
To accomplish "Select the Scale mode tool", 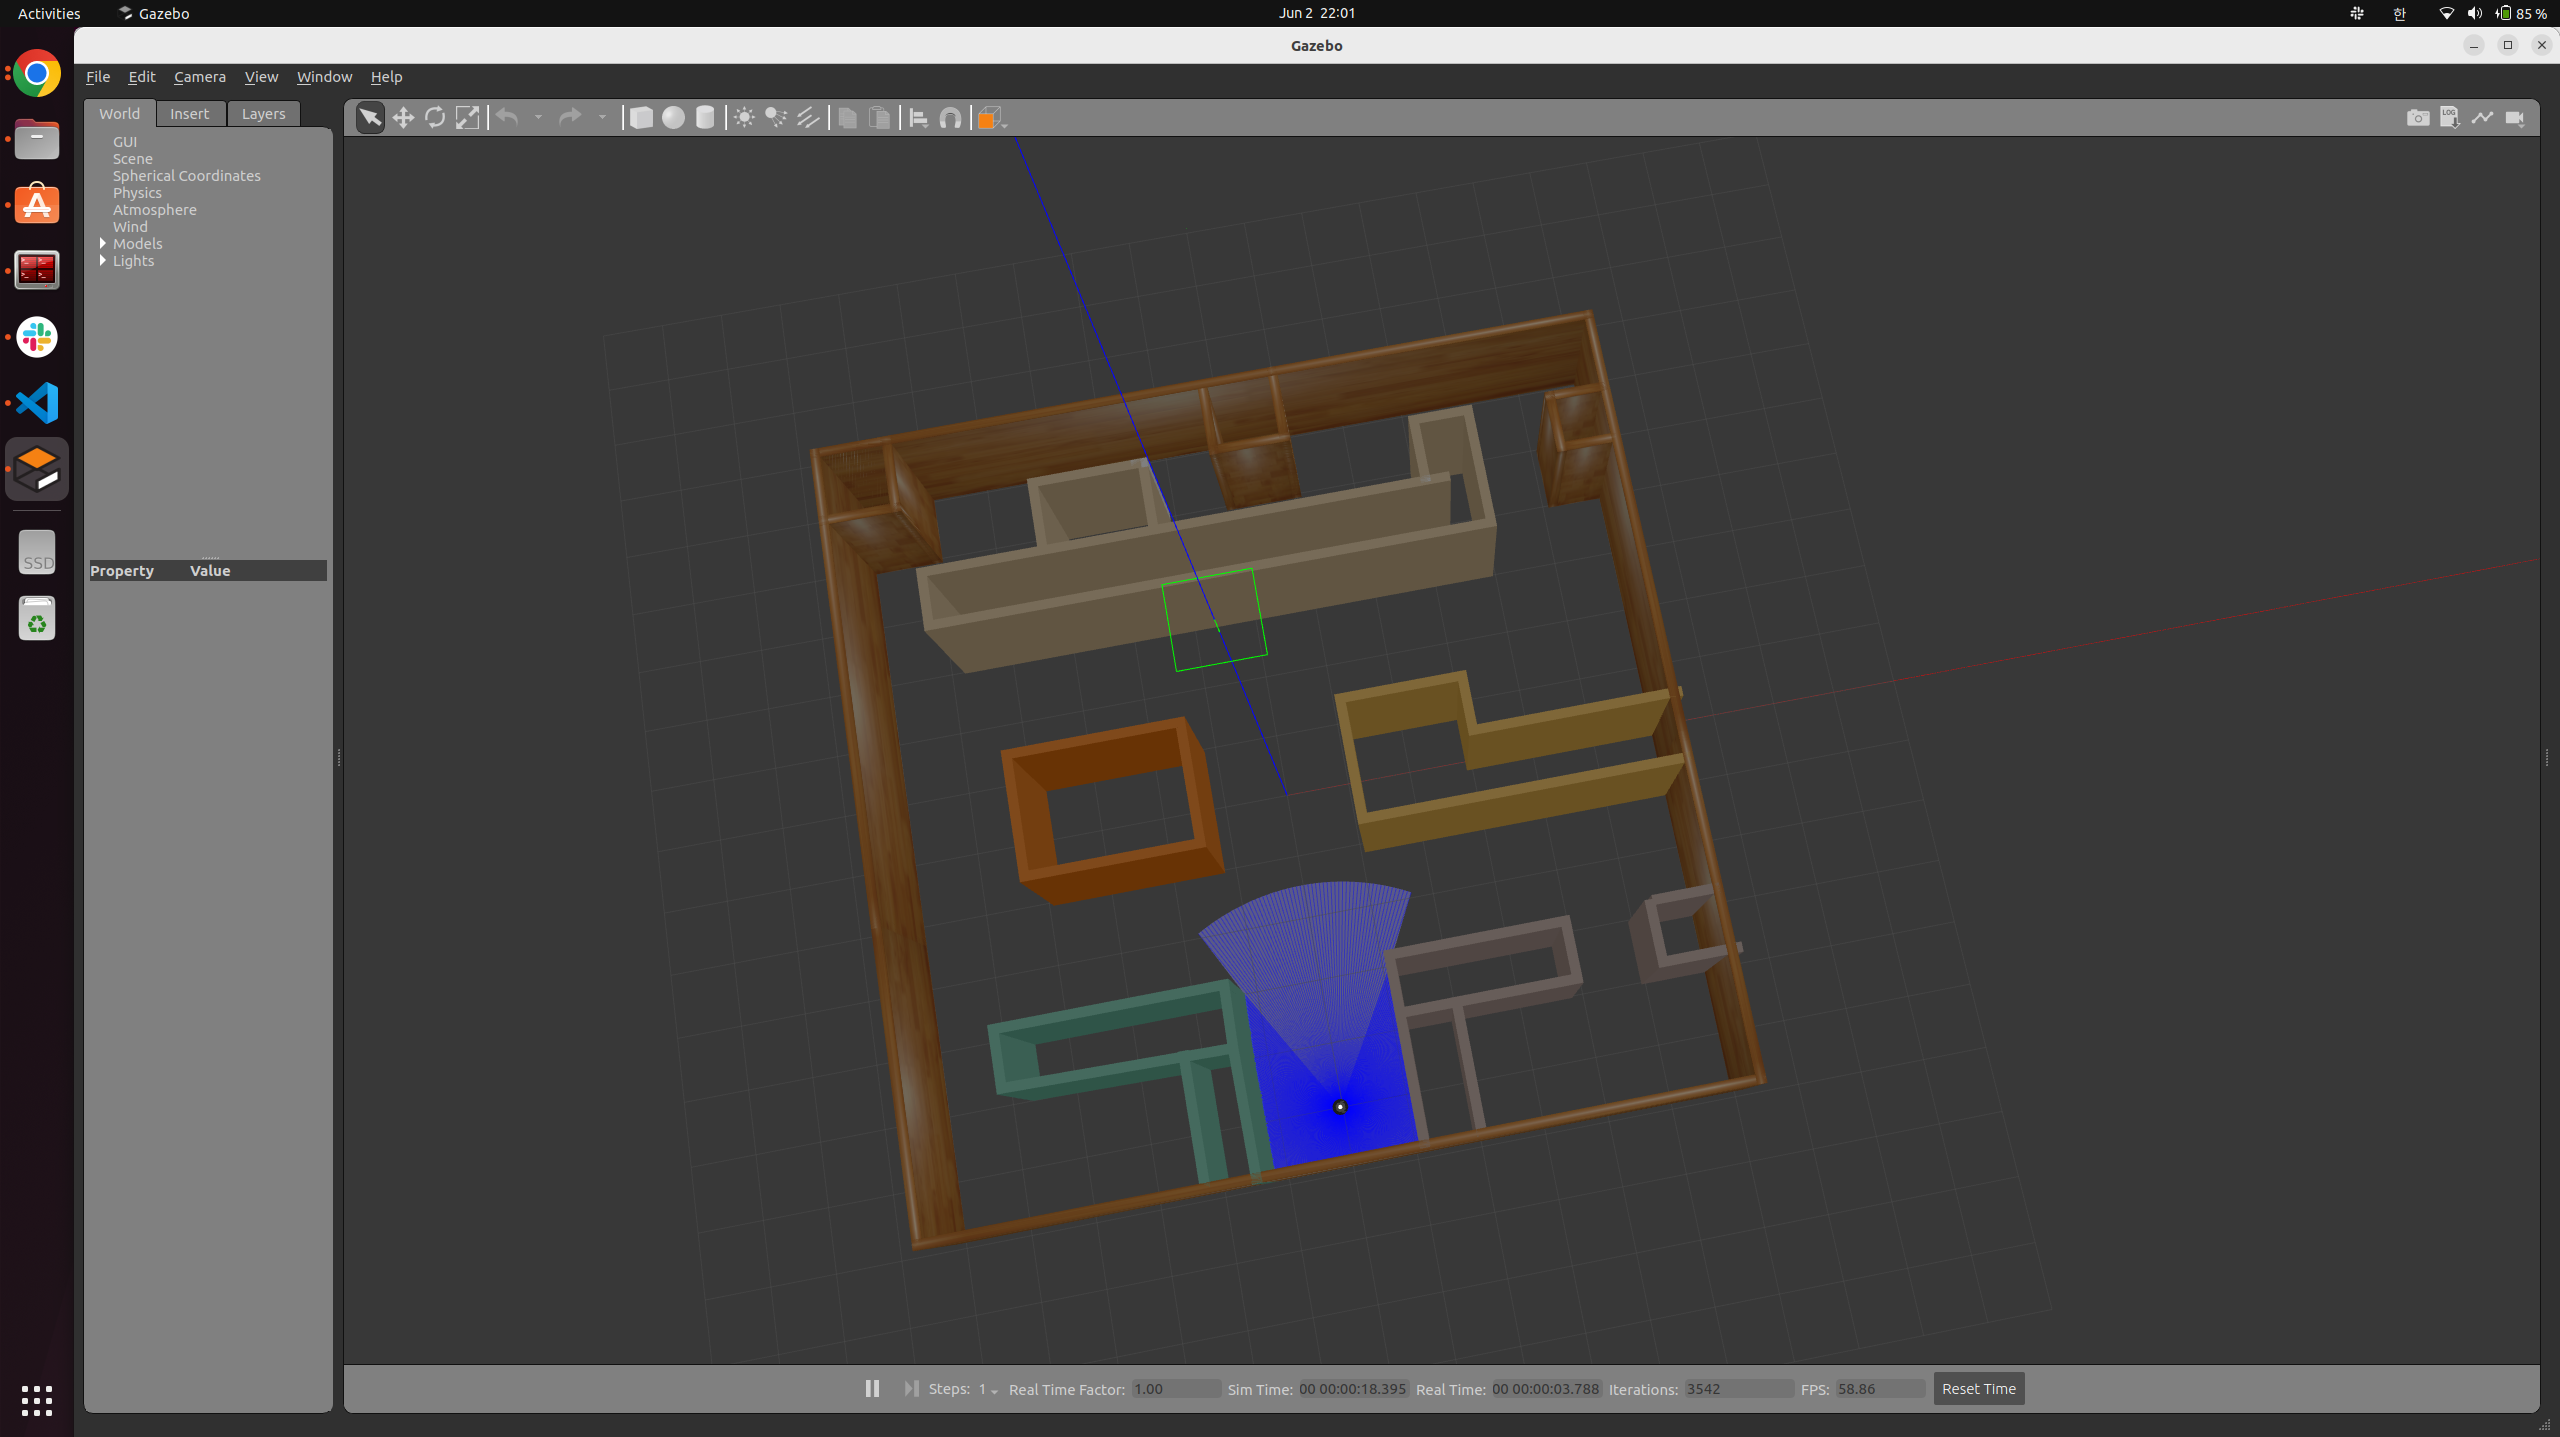I will pyautogui.click(x=467, y=118).
